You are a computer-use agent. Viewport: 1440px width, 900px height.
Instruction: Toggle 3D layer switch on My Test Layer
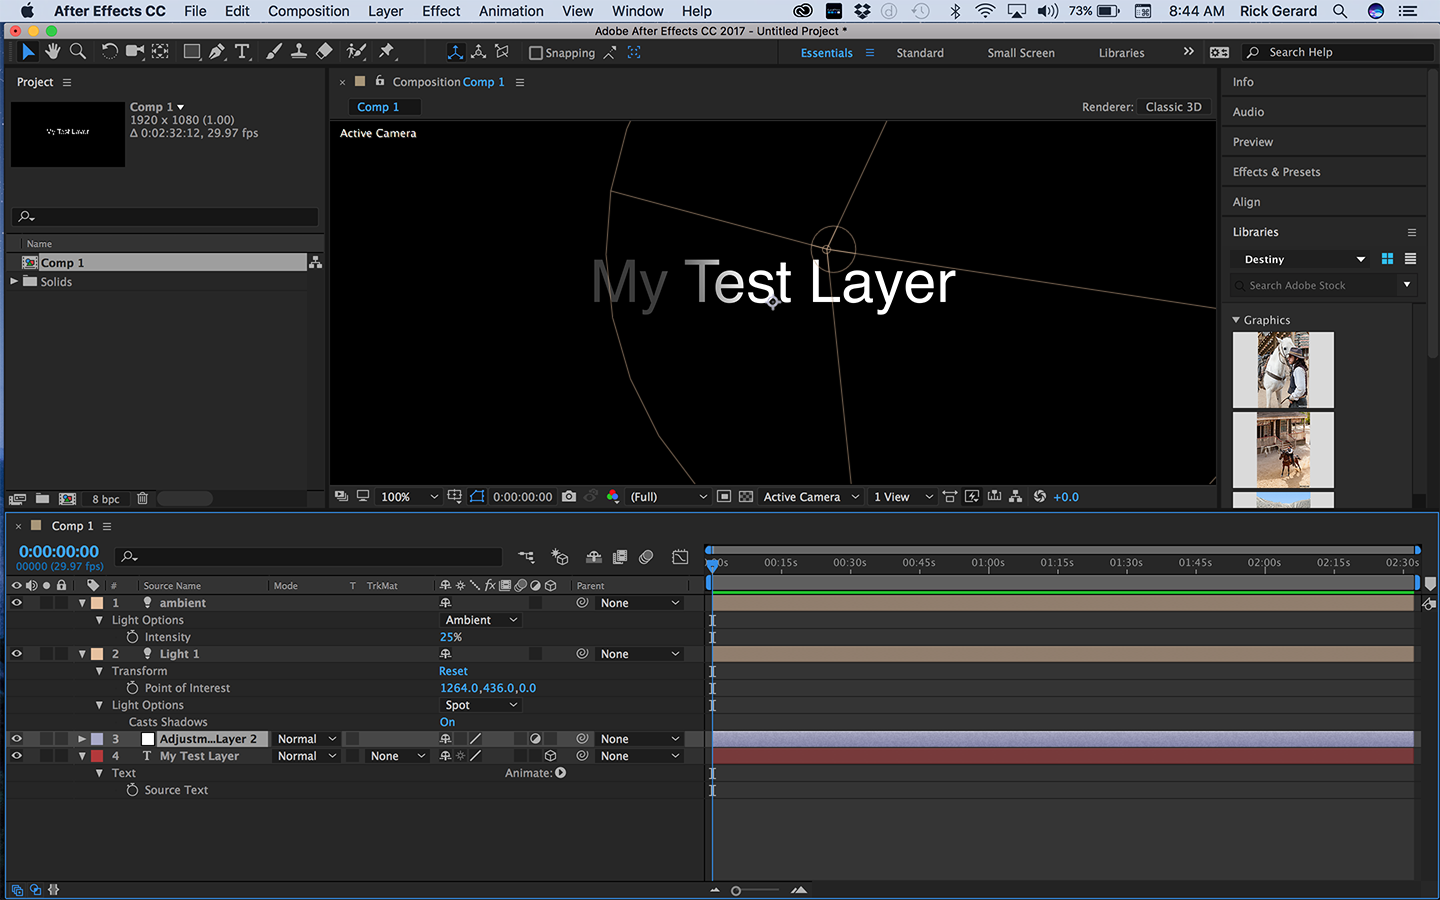pos(550,756)
